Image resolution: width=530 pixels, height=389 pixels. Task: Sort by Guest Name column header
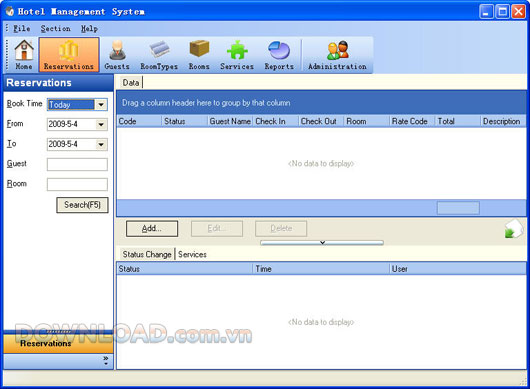coord(230,121)
